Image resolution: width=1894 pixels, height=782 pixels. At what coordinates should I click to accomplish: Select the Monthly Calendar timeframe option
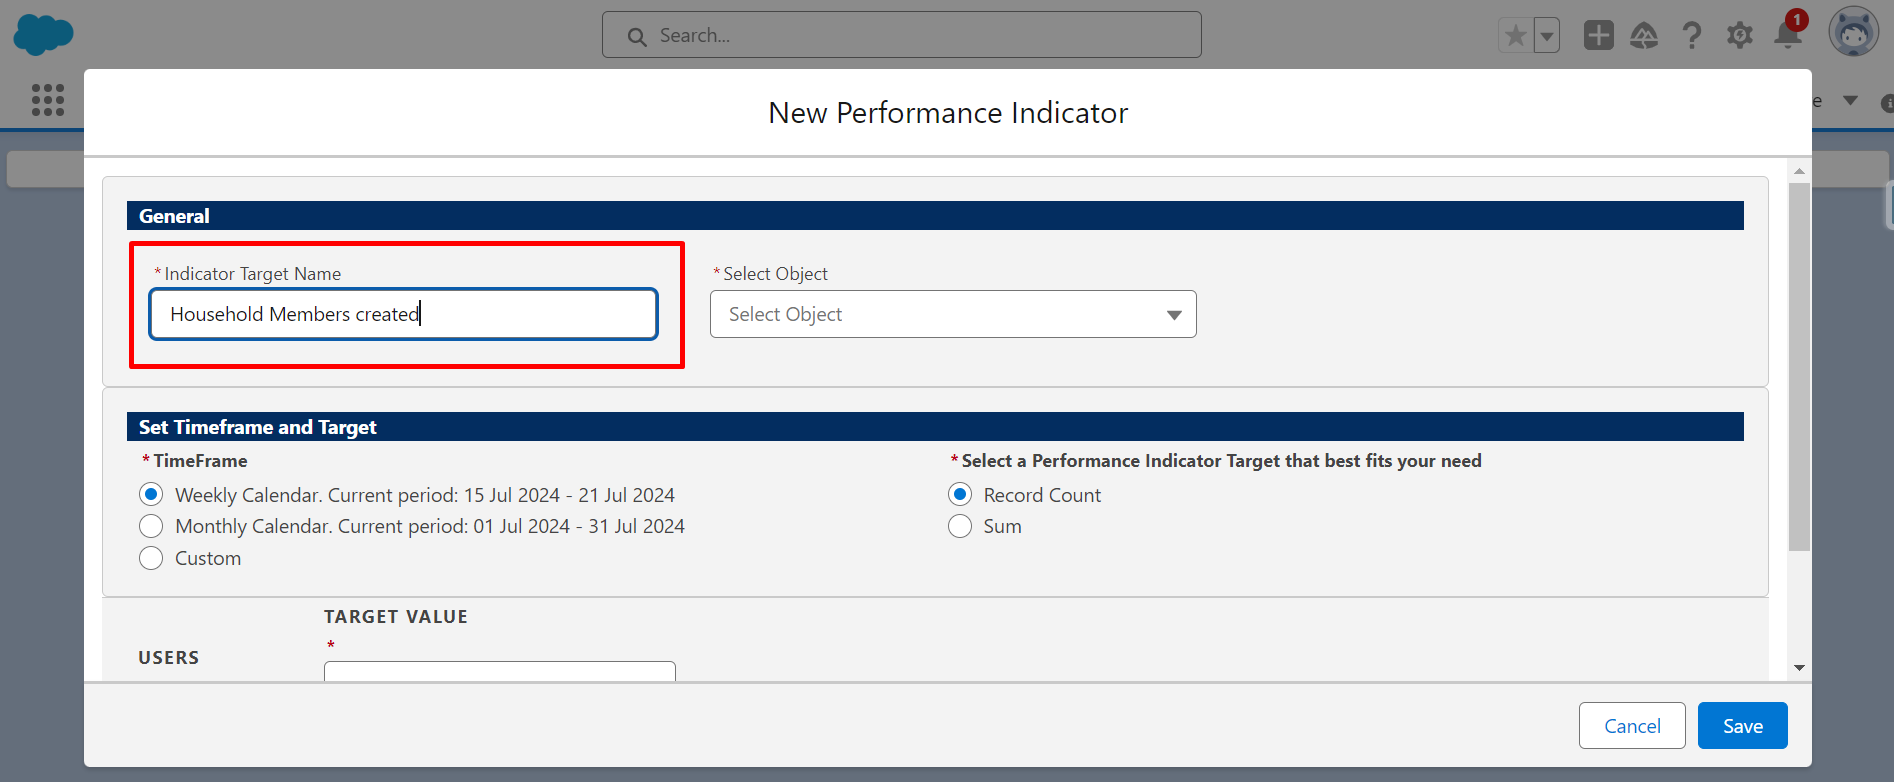[151, 526]
